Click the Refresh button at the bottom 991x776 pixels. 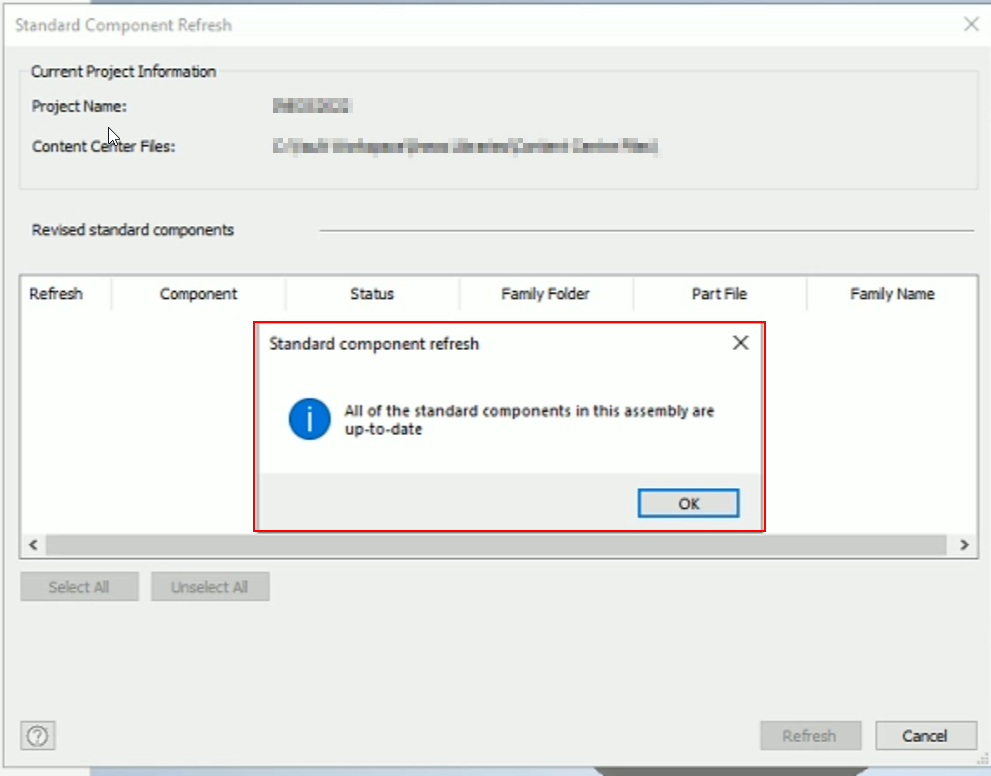(x=810, y=735)
